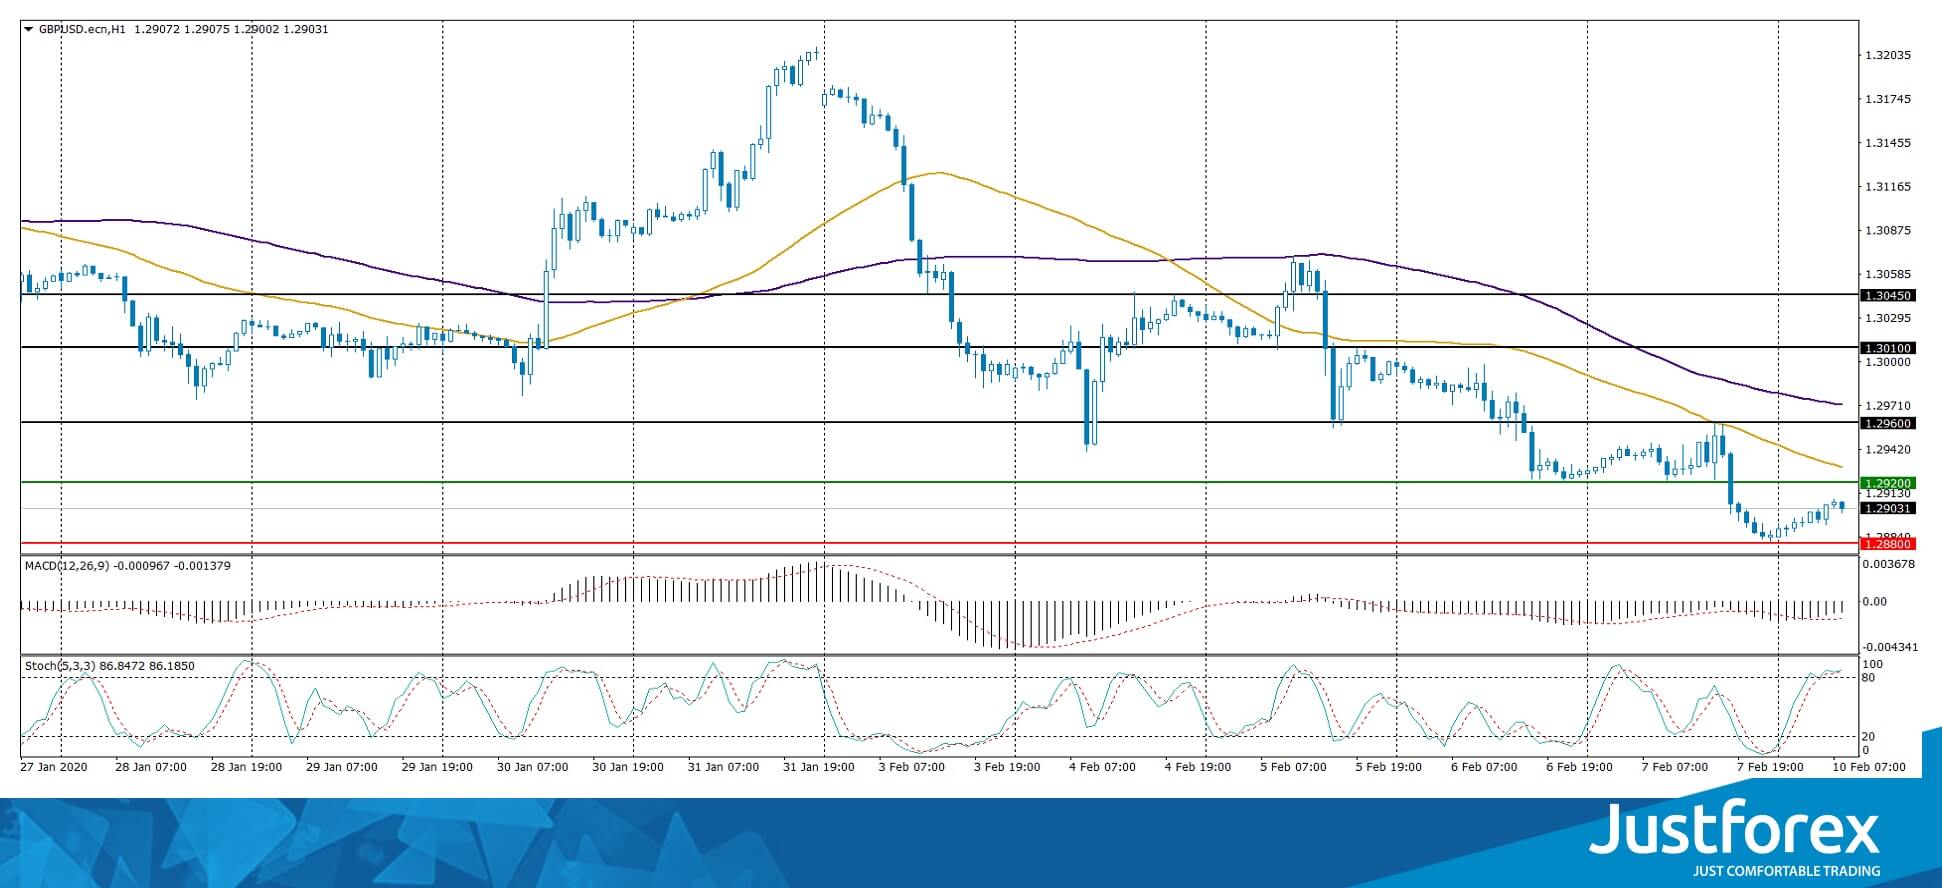Click the OHLC values 1.29072 1.29075 1.29002 1.29031

(231, 29)
